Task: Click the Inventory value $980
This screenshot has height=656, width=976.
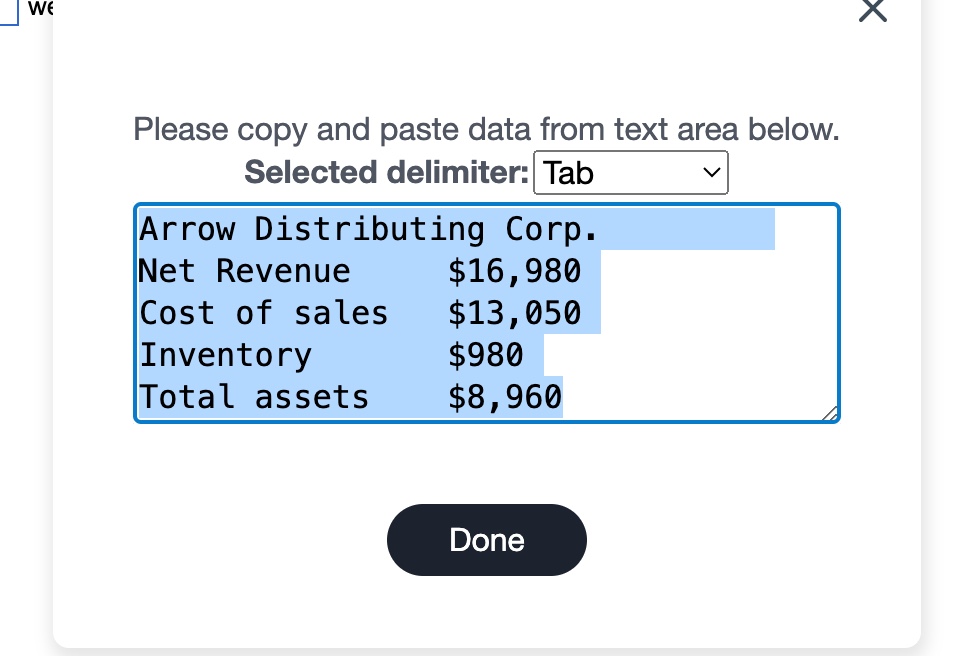Action: tap(484, 355)
